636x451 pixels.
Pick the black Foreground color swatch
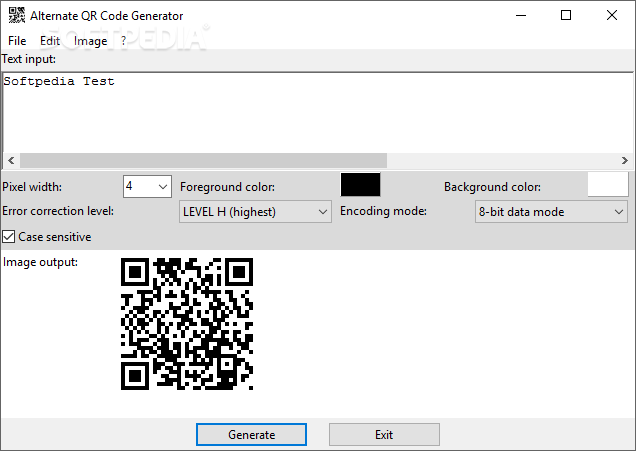tap(360, 185)
